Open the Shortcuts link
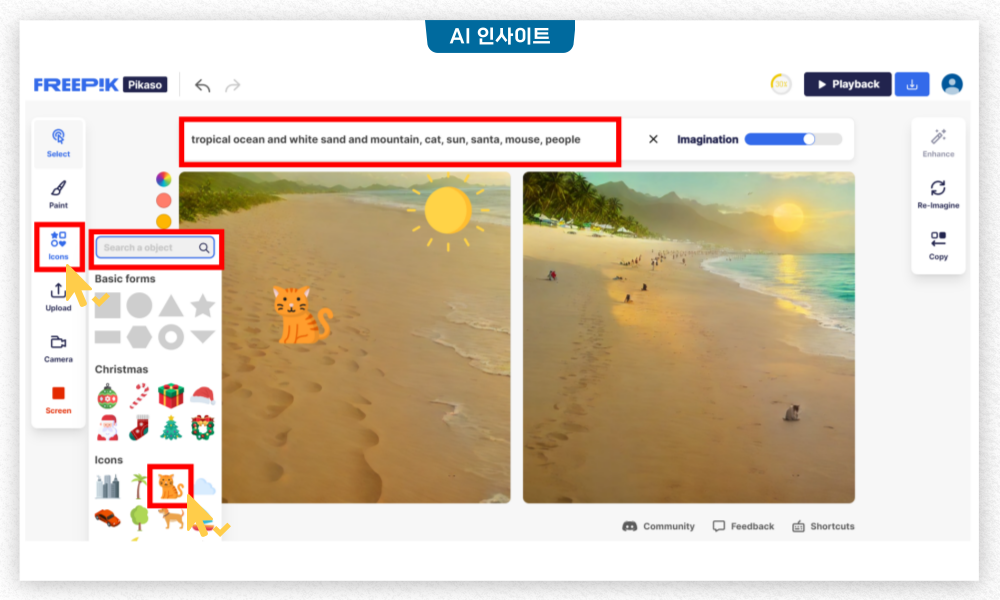1000x600 pixels. point(823,526)
